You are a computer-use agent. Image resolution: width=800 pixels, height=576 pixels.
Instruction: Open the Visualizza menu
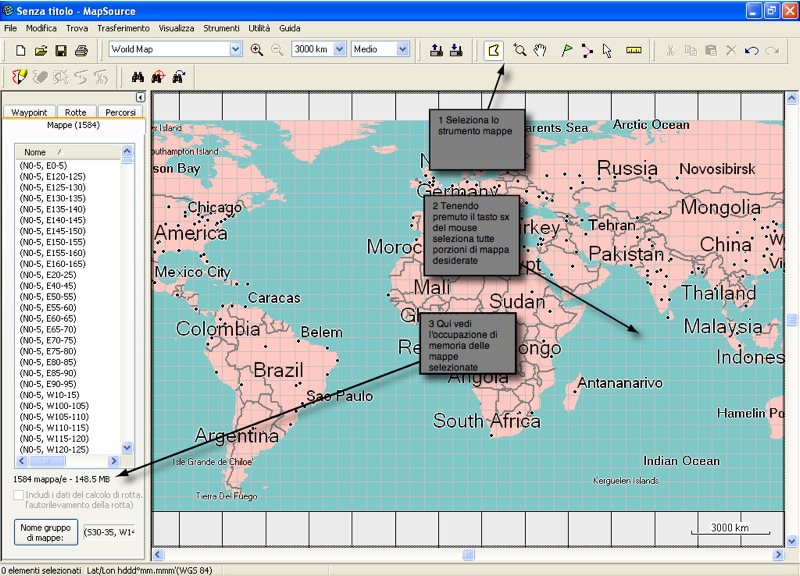point(176,28)
